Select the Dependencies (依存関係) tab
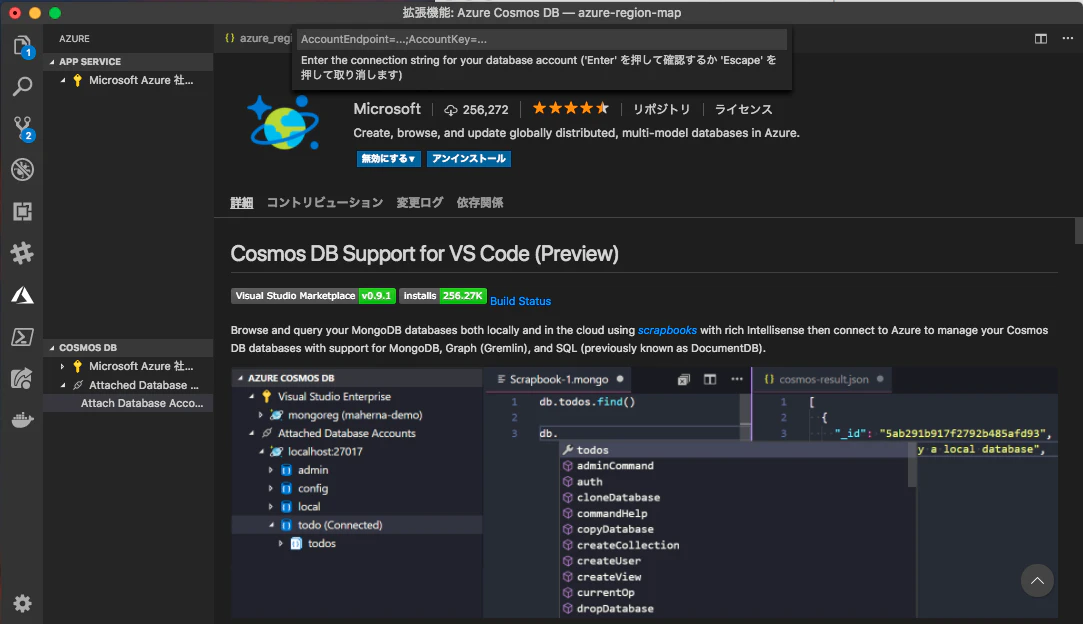The image size is (1083, 624). [479, 202]
